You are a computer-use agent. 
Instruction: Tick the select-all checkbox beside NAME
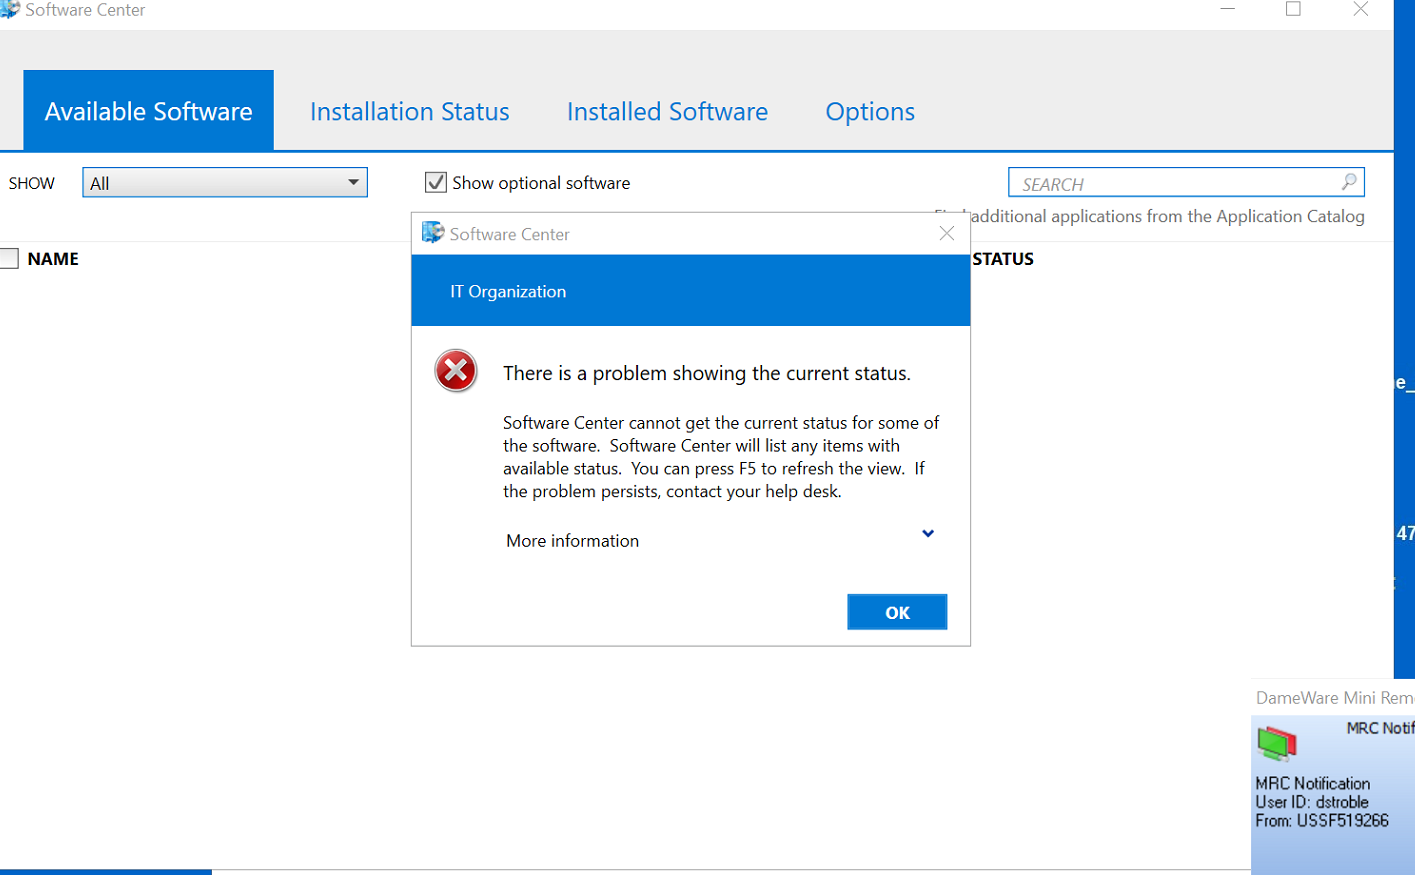click(x=9, y=259)
